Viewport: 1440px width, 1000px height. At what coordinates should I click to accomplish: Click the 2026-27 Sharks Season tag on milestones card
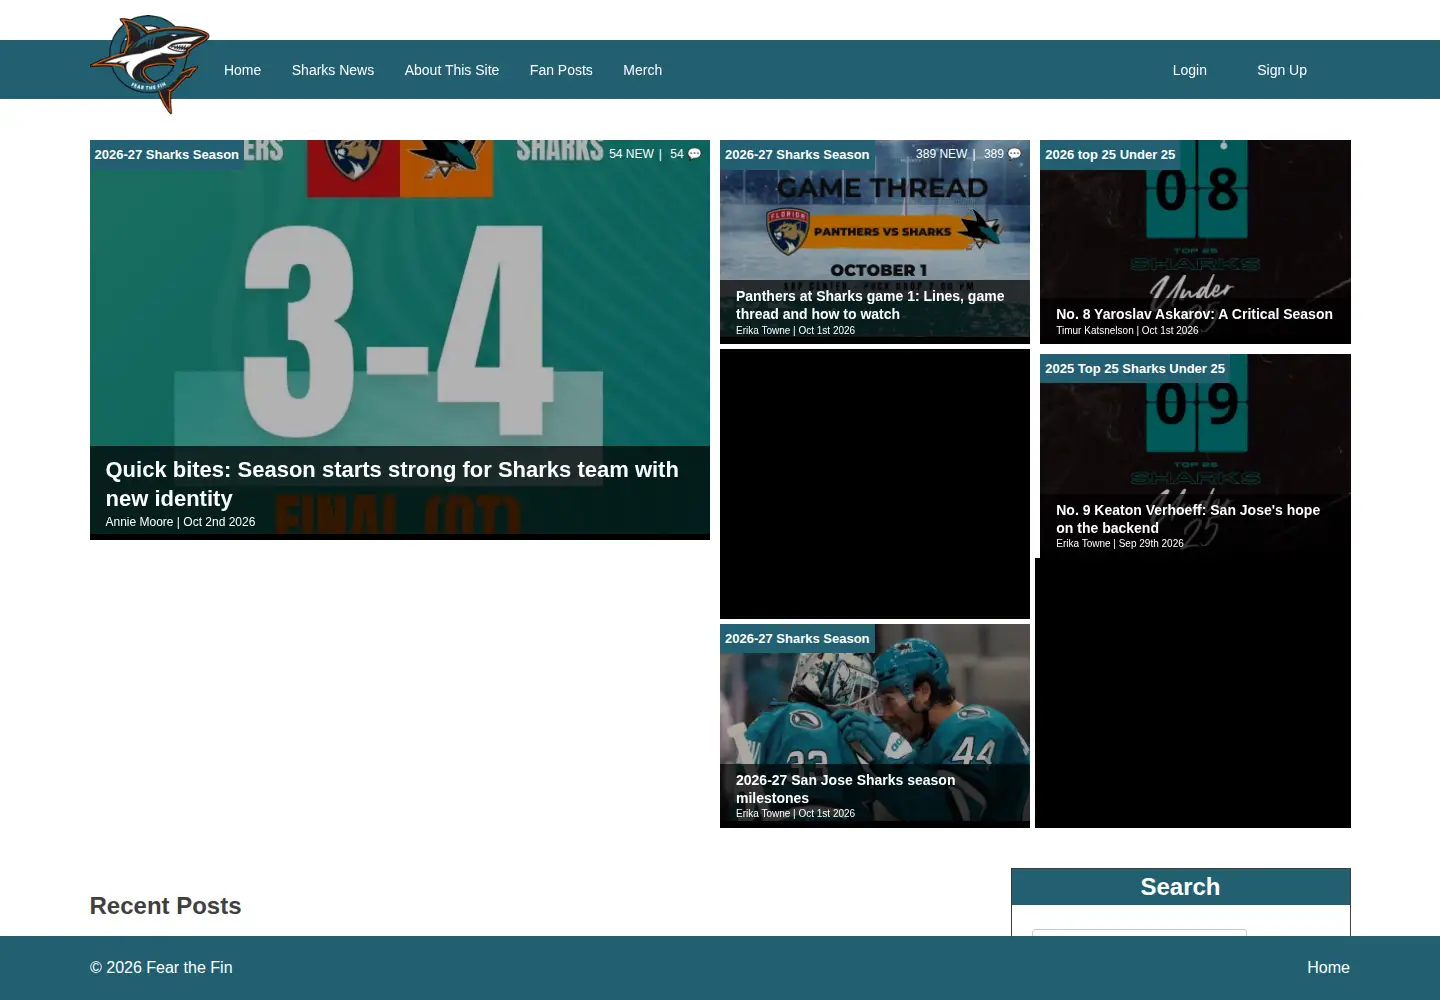(797, 639)
